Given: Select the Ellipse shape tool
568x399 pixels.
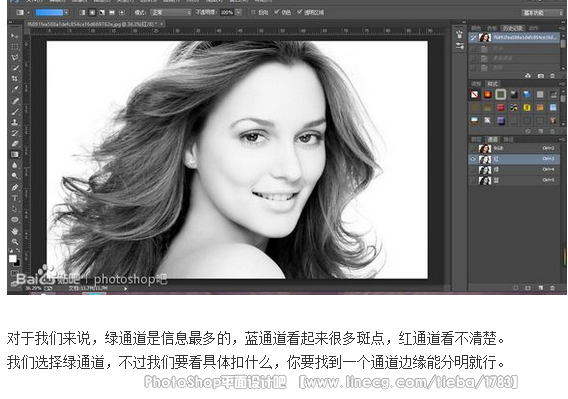Looking at the screenshot, I should pos(14,220).
